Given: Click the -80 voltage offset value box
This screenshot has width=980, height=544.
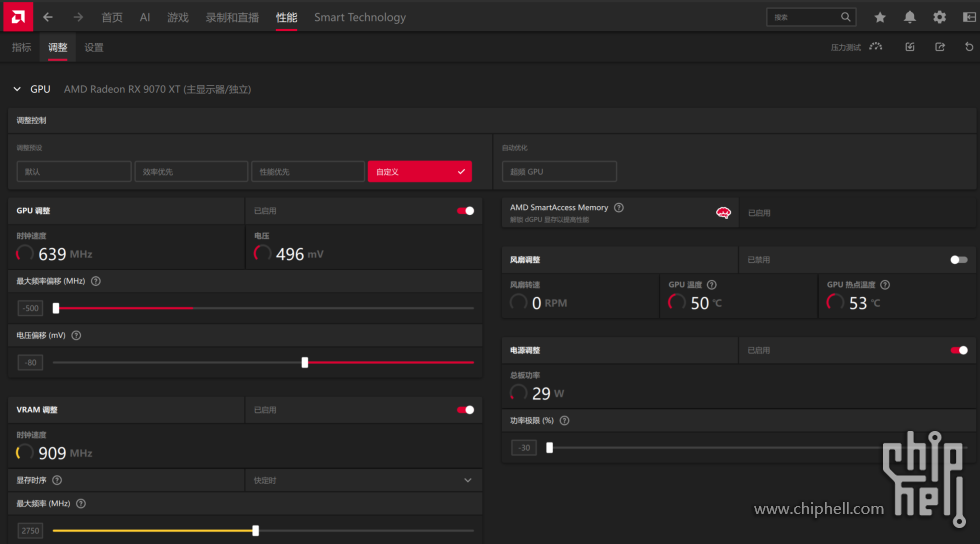Looking at the screenshot, I should click(30, 363).
